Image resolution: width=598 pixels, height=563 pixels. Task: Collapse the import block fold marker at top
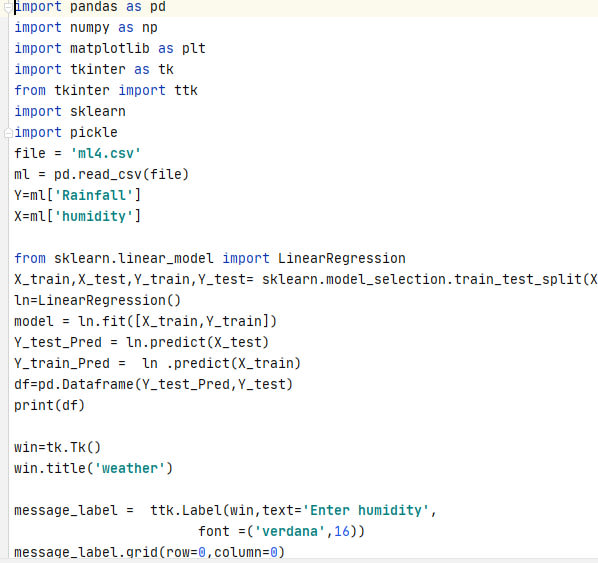8,7
